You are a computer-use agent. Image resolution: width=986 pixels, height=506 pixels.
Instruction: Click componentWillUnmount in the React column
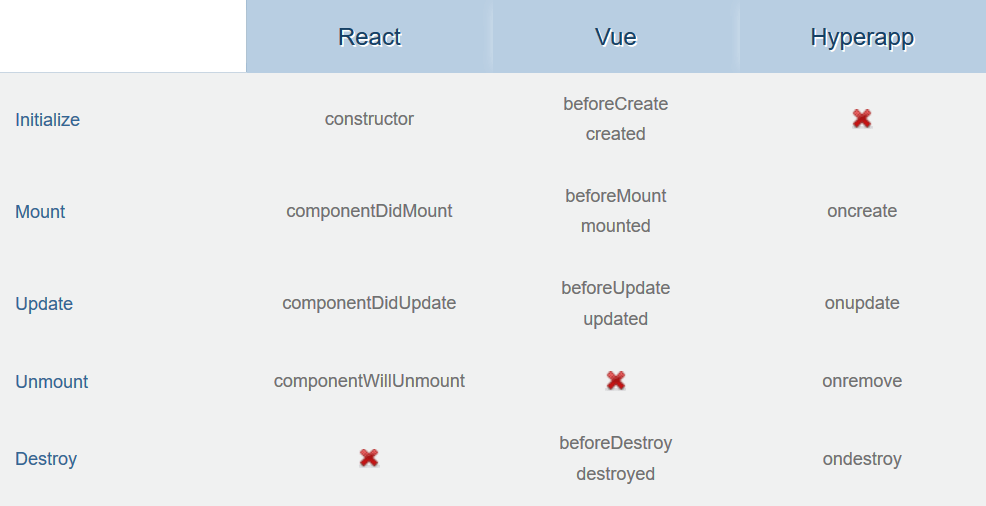[x=369, y=381]
